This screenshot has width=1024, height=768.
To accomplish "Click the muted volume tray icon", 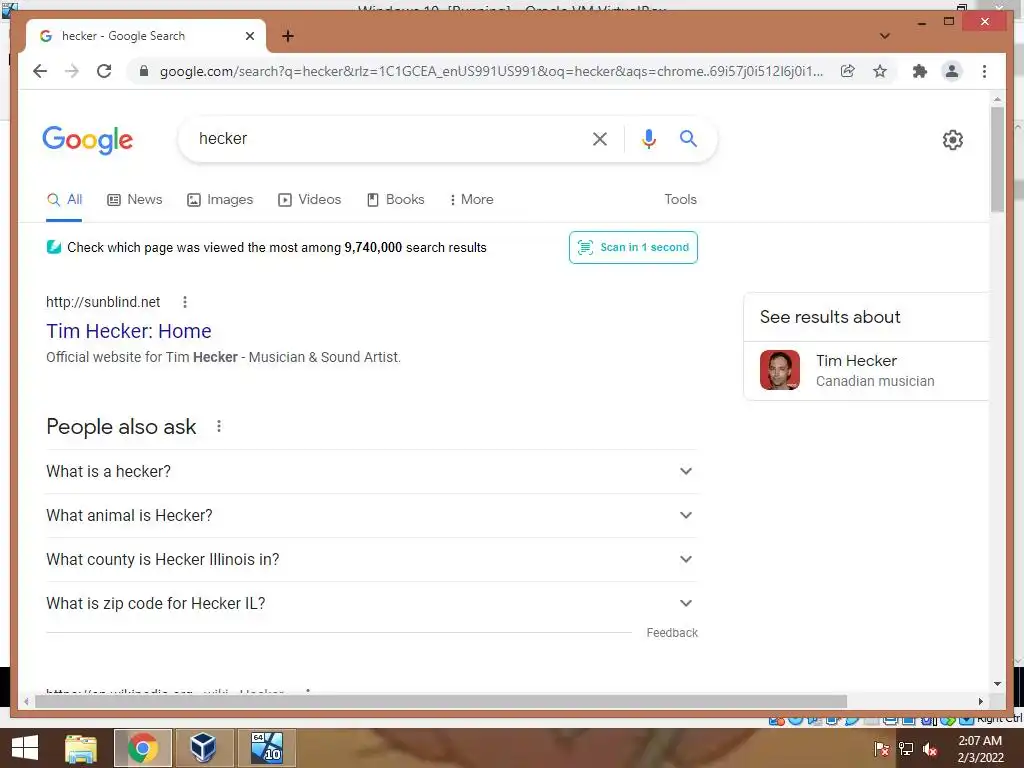I will click(x=929, y=749).
